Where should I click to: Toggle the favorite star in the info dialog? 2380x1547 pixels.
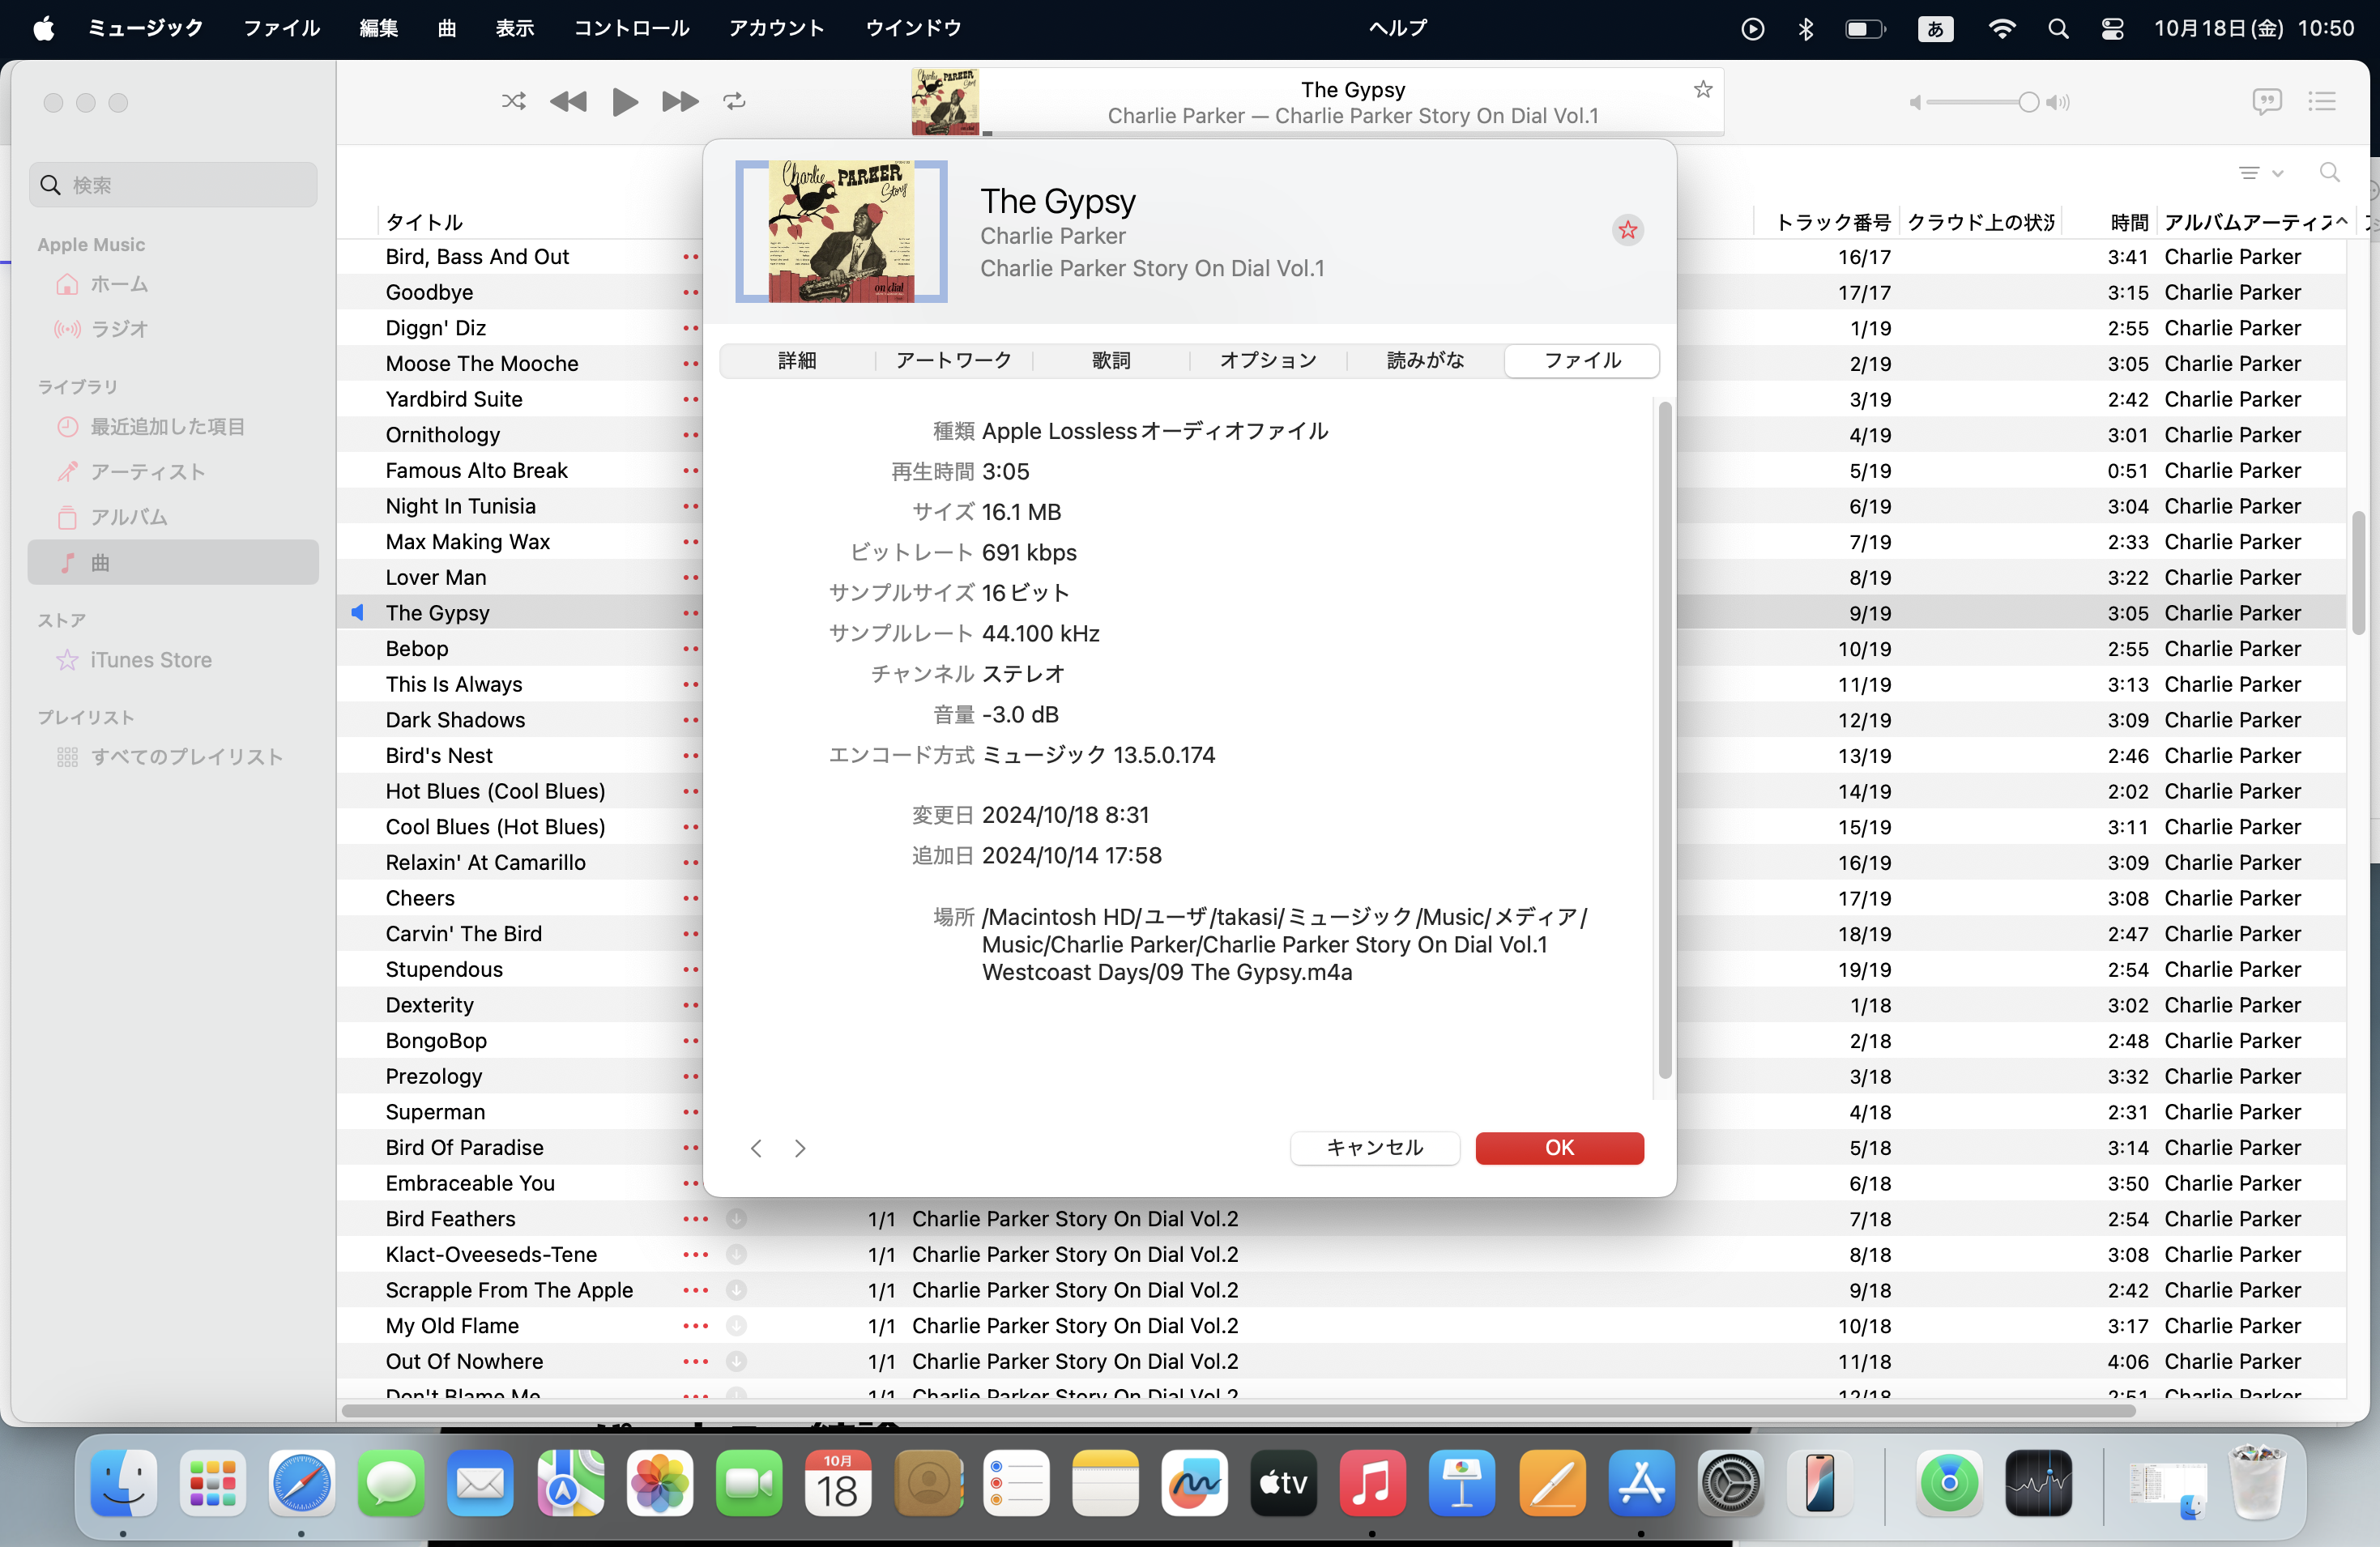1627,230
